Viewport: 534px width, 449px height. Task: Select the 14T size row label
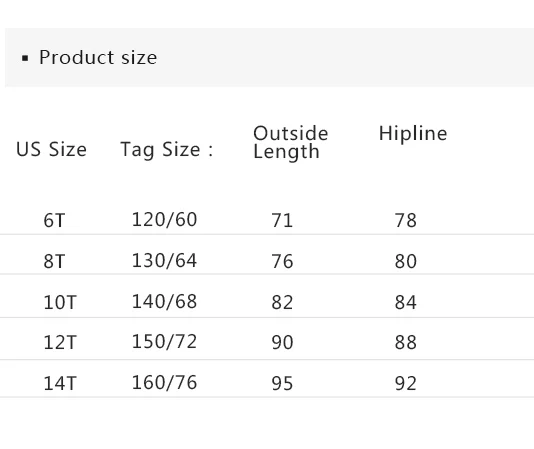click(x=60, y=383)
